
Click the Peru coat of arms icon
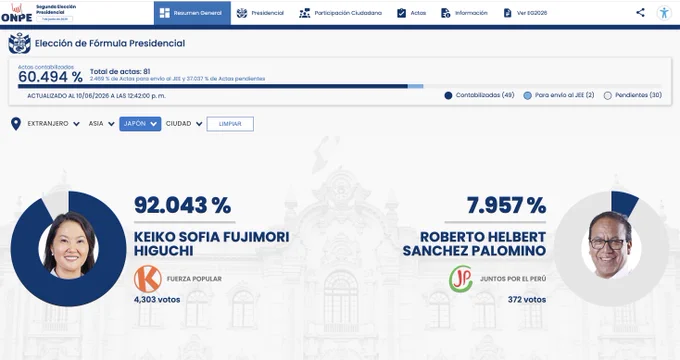click(20, 43)
